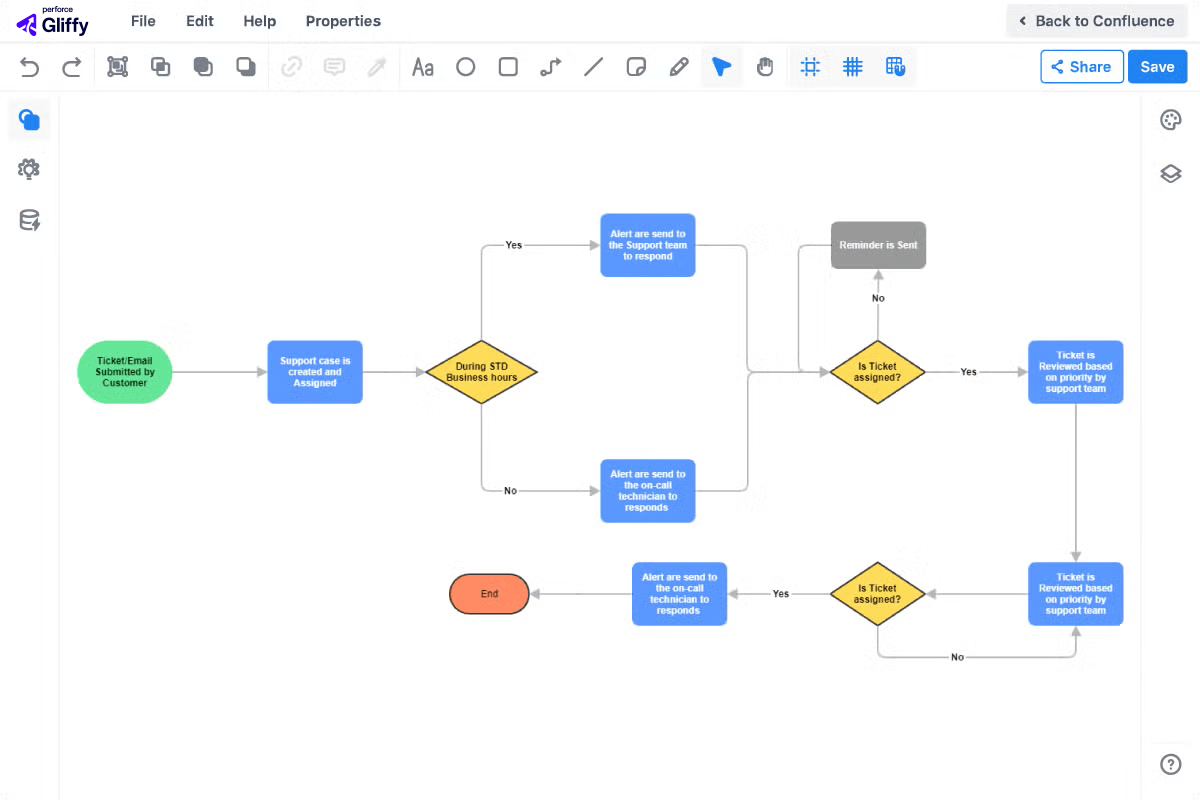This screenshot has width=1200, height=800.
Task: Click the Gliffy logo
Action: (x=53, y=21)
